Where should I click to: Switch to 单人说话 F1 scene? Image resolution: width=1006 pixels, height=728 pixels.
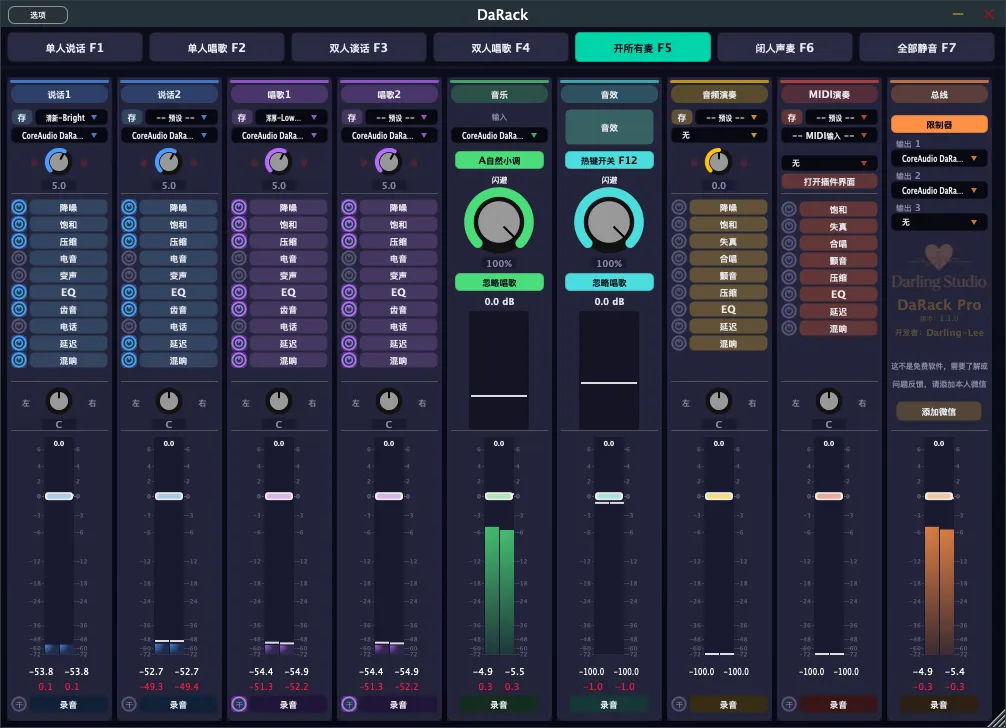tap(74, 48)
